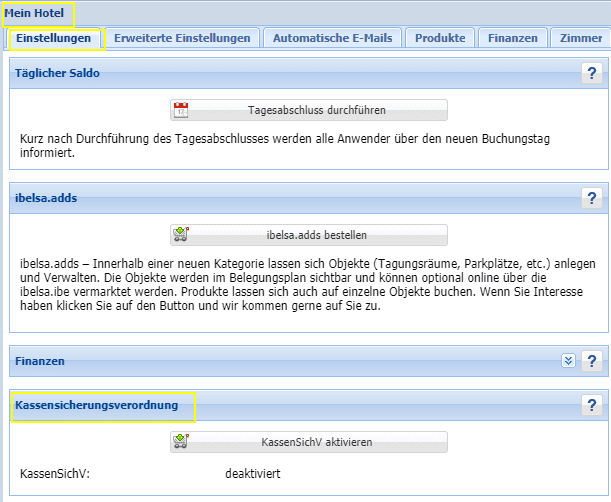Expand the Finanzen section with the chevron
Viewport: 611px width, 502px height.
[x=568, y=361]
